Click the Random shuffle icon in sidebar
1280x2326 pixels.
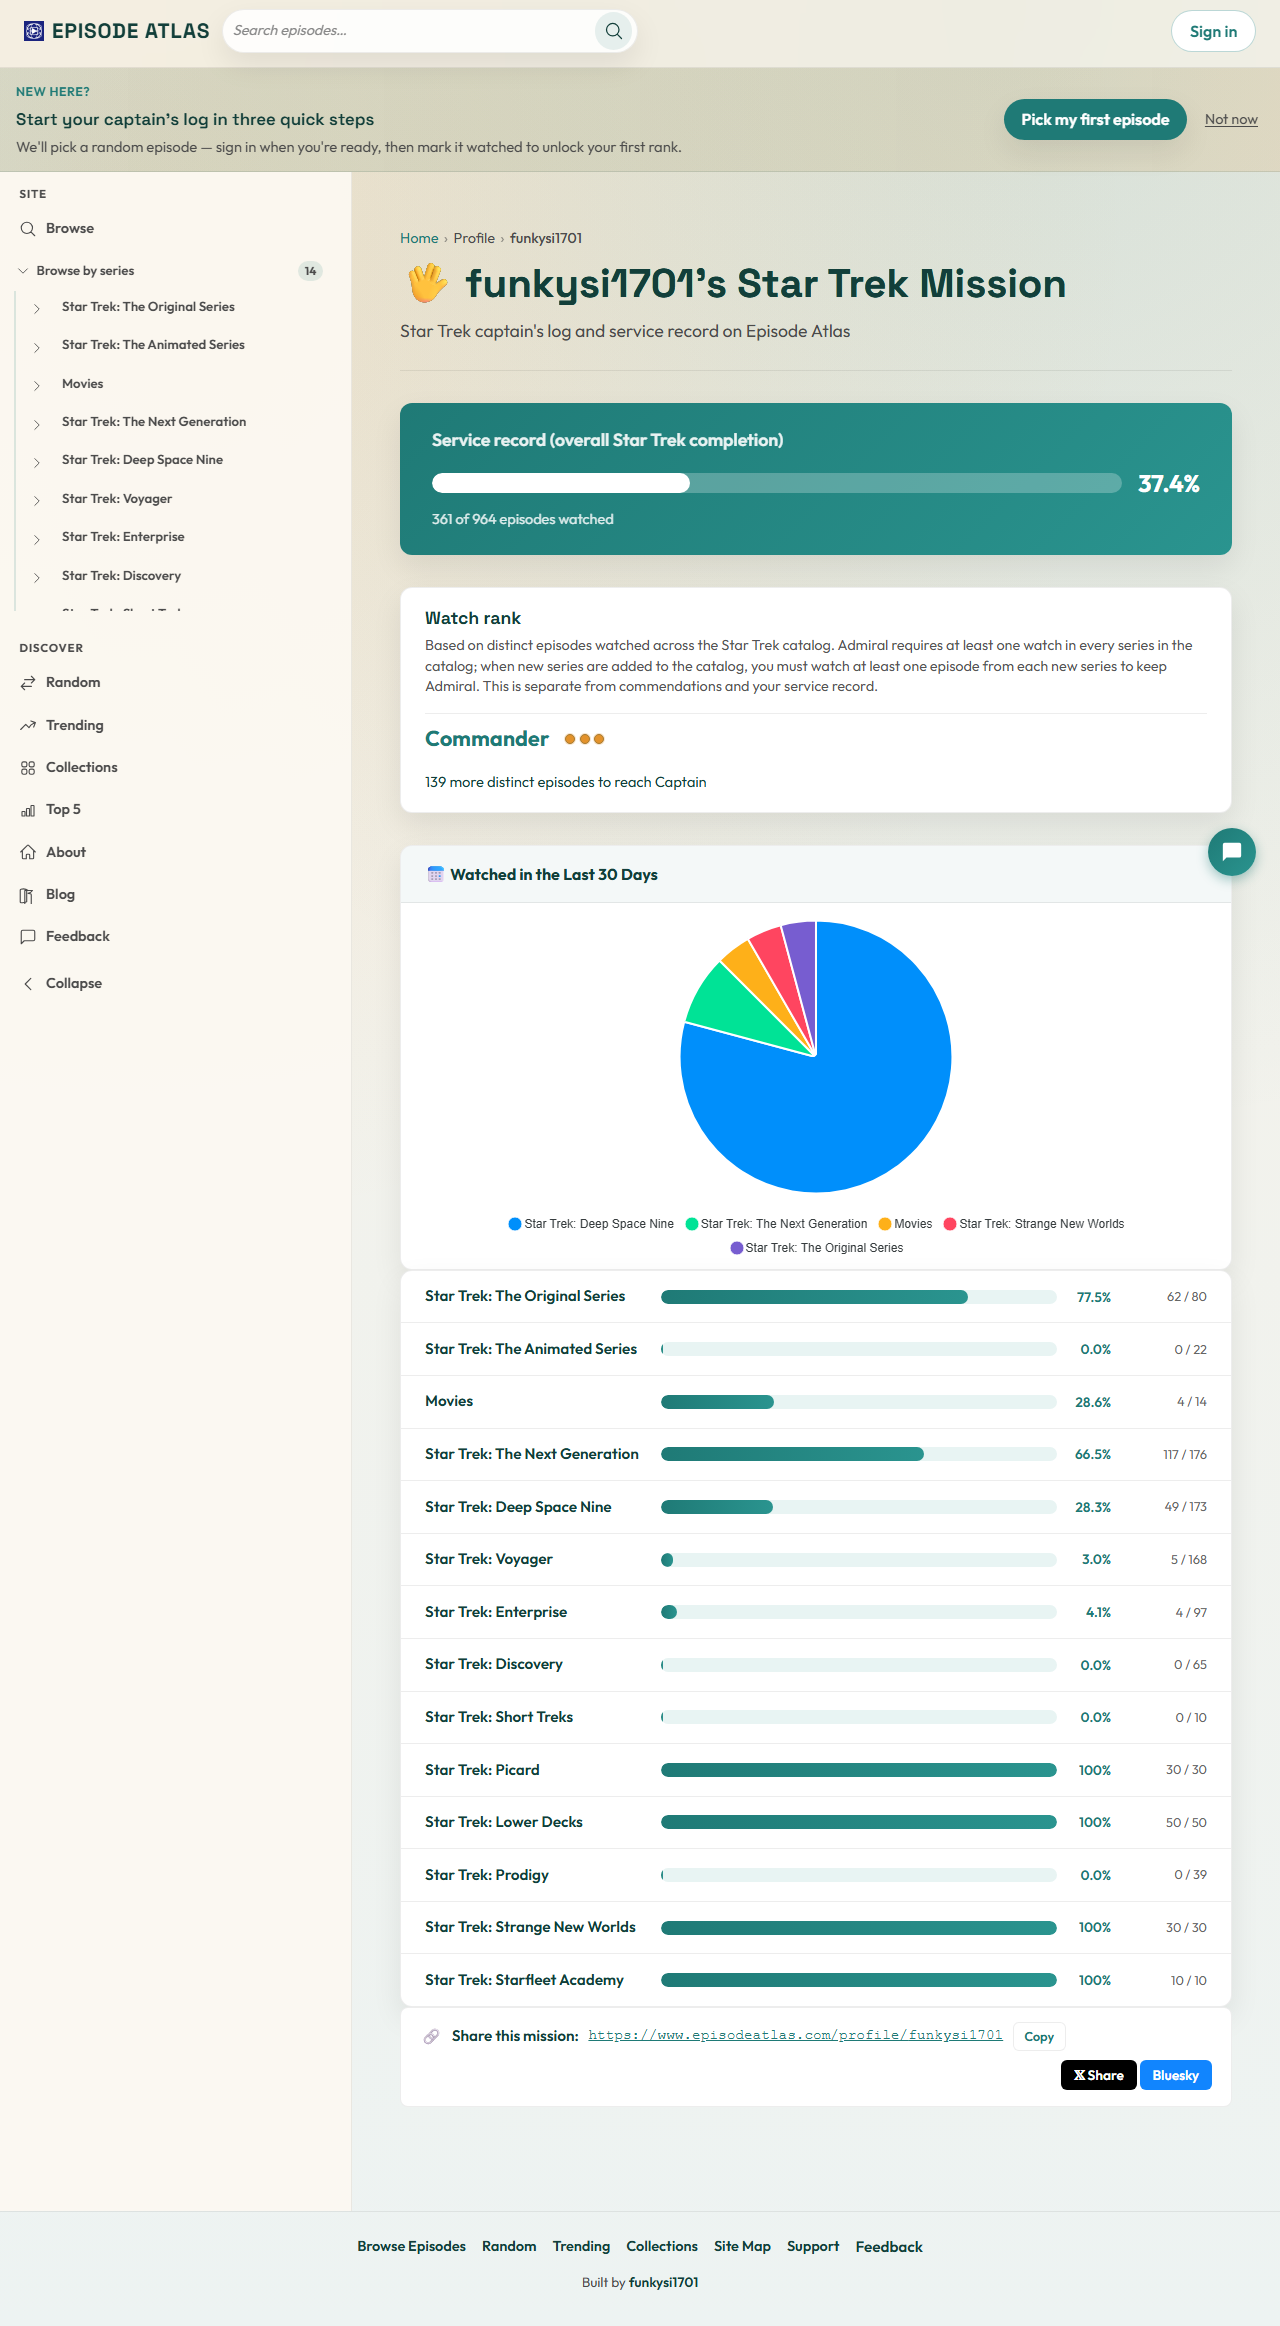28,683
